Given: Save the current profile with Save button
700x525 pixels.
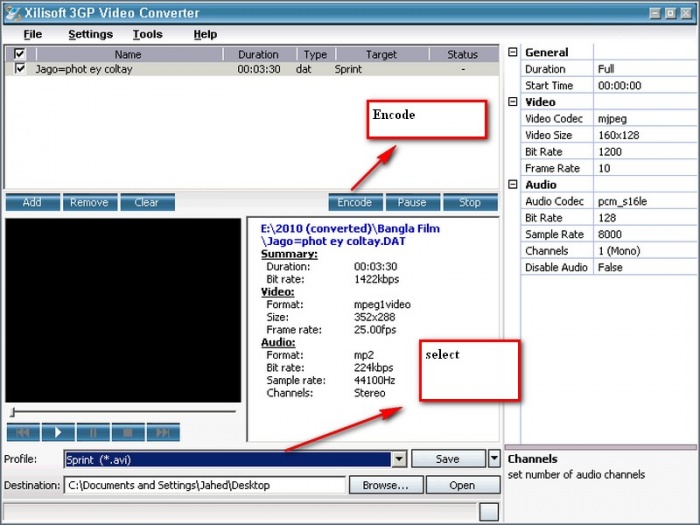Looking at the screenshot, I should (448, 459).
